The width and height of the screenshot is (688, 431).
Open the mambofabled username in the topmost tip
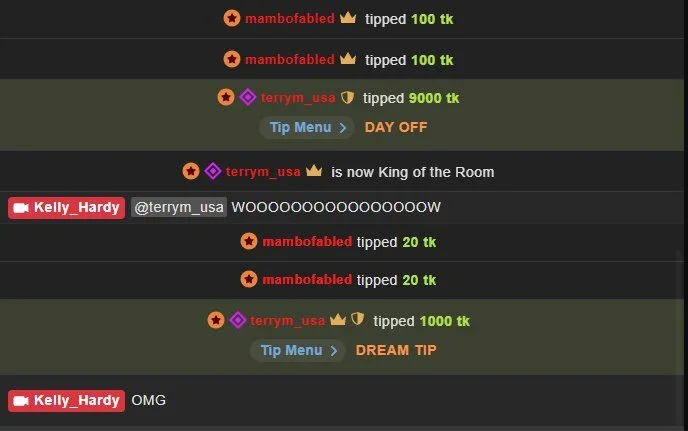(290, 18)
